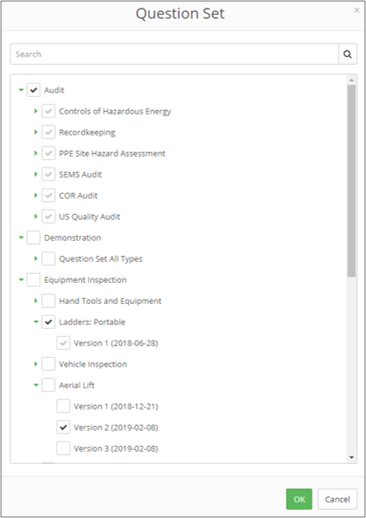This screenshot has width=366, height=518.
Task: Select the SEMS Audit label
Action: coord(80,174)
